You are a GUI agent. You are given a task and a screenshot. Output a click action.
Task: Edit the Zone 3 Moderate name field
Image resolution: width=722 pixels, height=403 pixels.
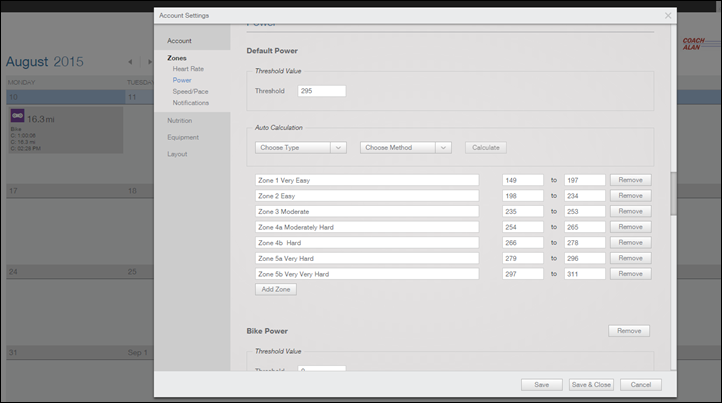point(367,211)
